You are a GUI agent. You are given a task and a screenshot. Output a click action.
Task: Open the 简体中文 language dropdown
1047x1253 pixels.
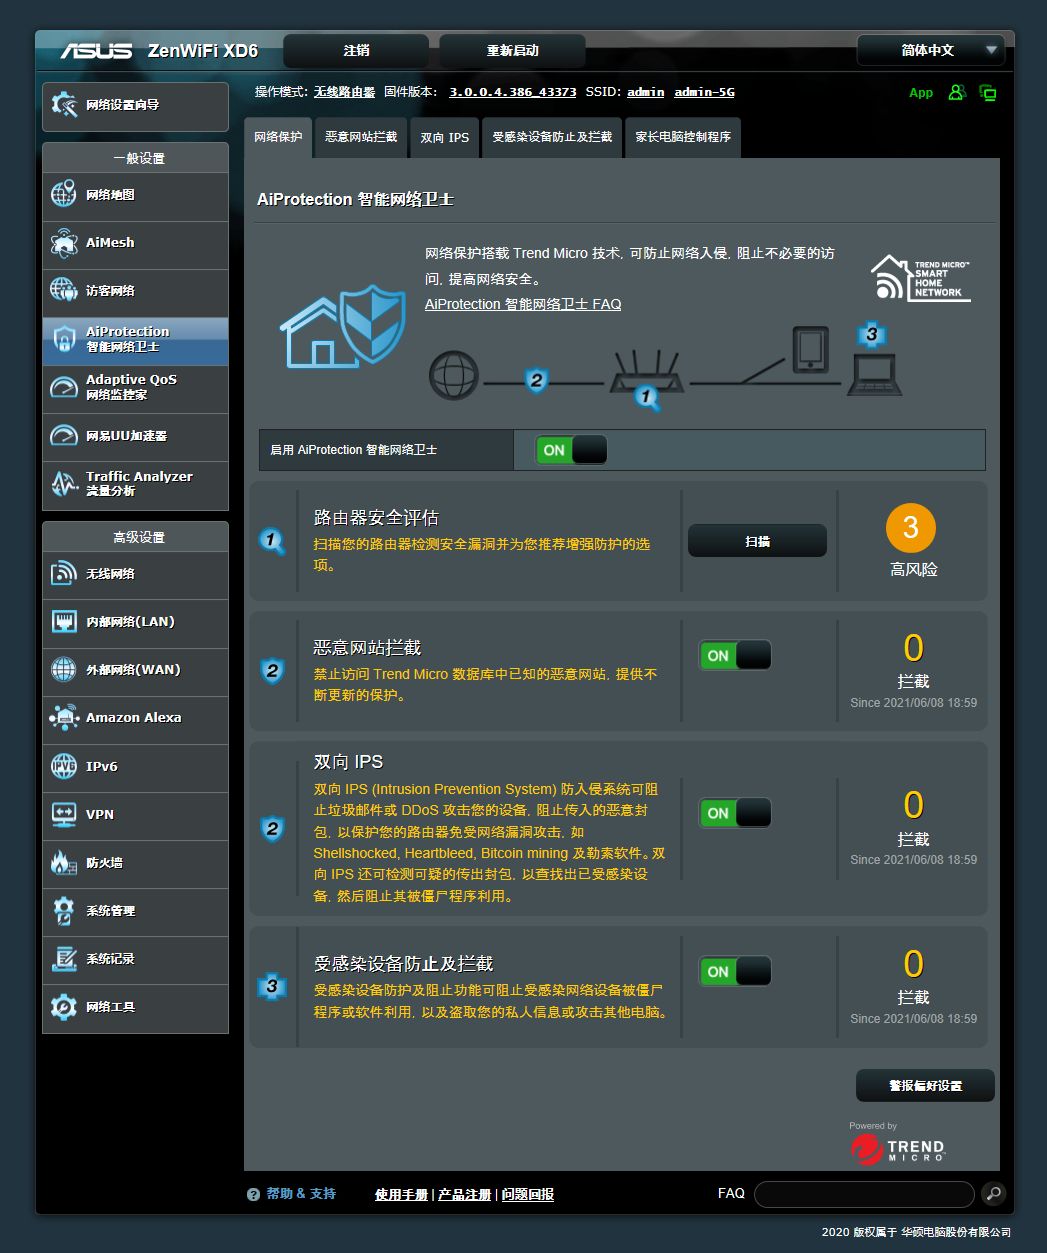click(x=930, y=50)
